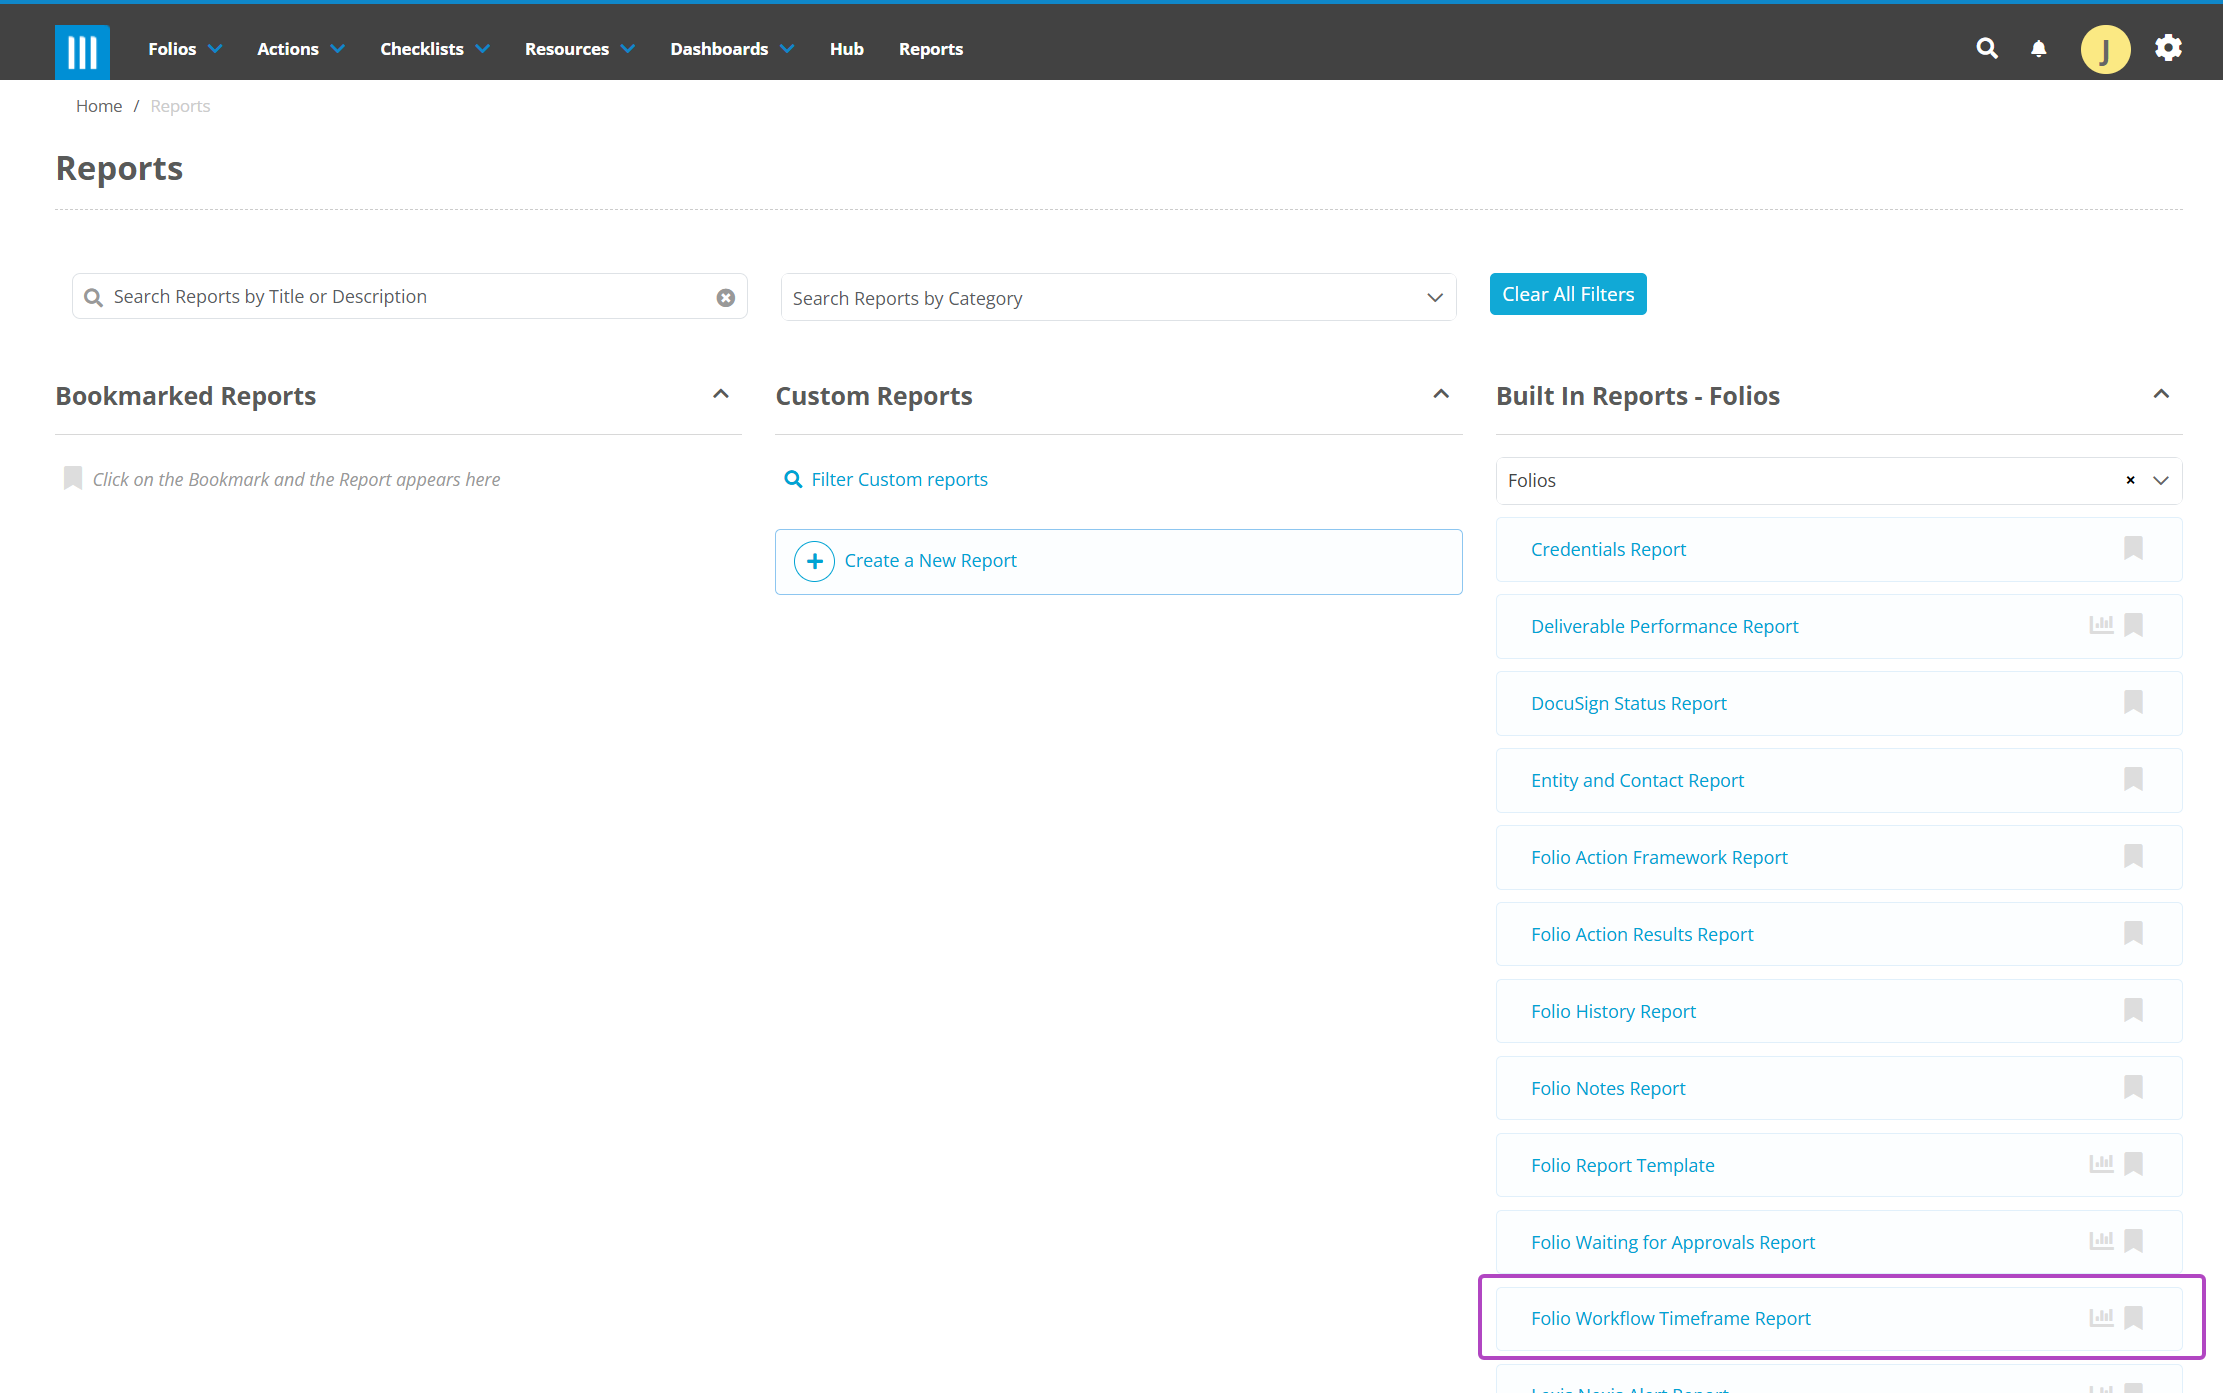Viewport: 2223px width, 1393px height.
Task: Expand the Folios navigation menu
Action: (x=185, y=49)
